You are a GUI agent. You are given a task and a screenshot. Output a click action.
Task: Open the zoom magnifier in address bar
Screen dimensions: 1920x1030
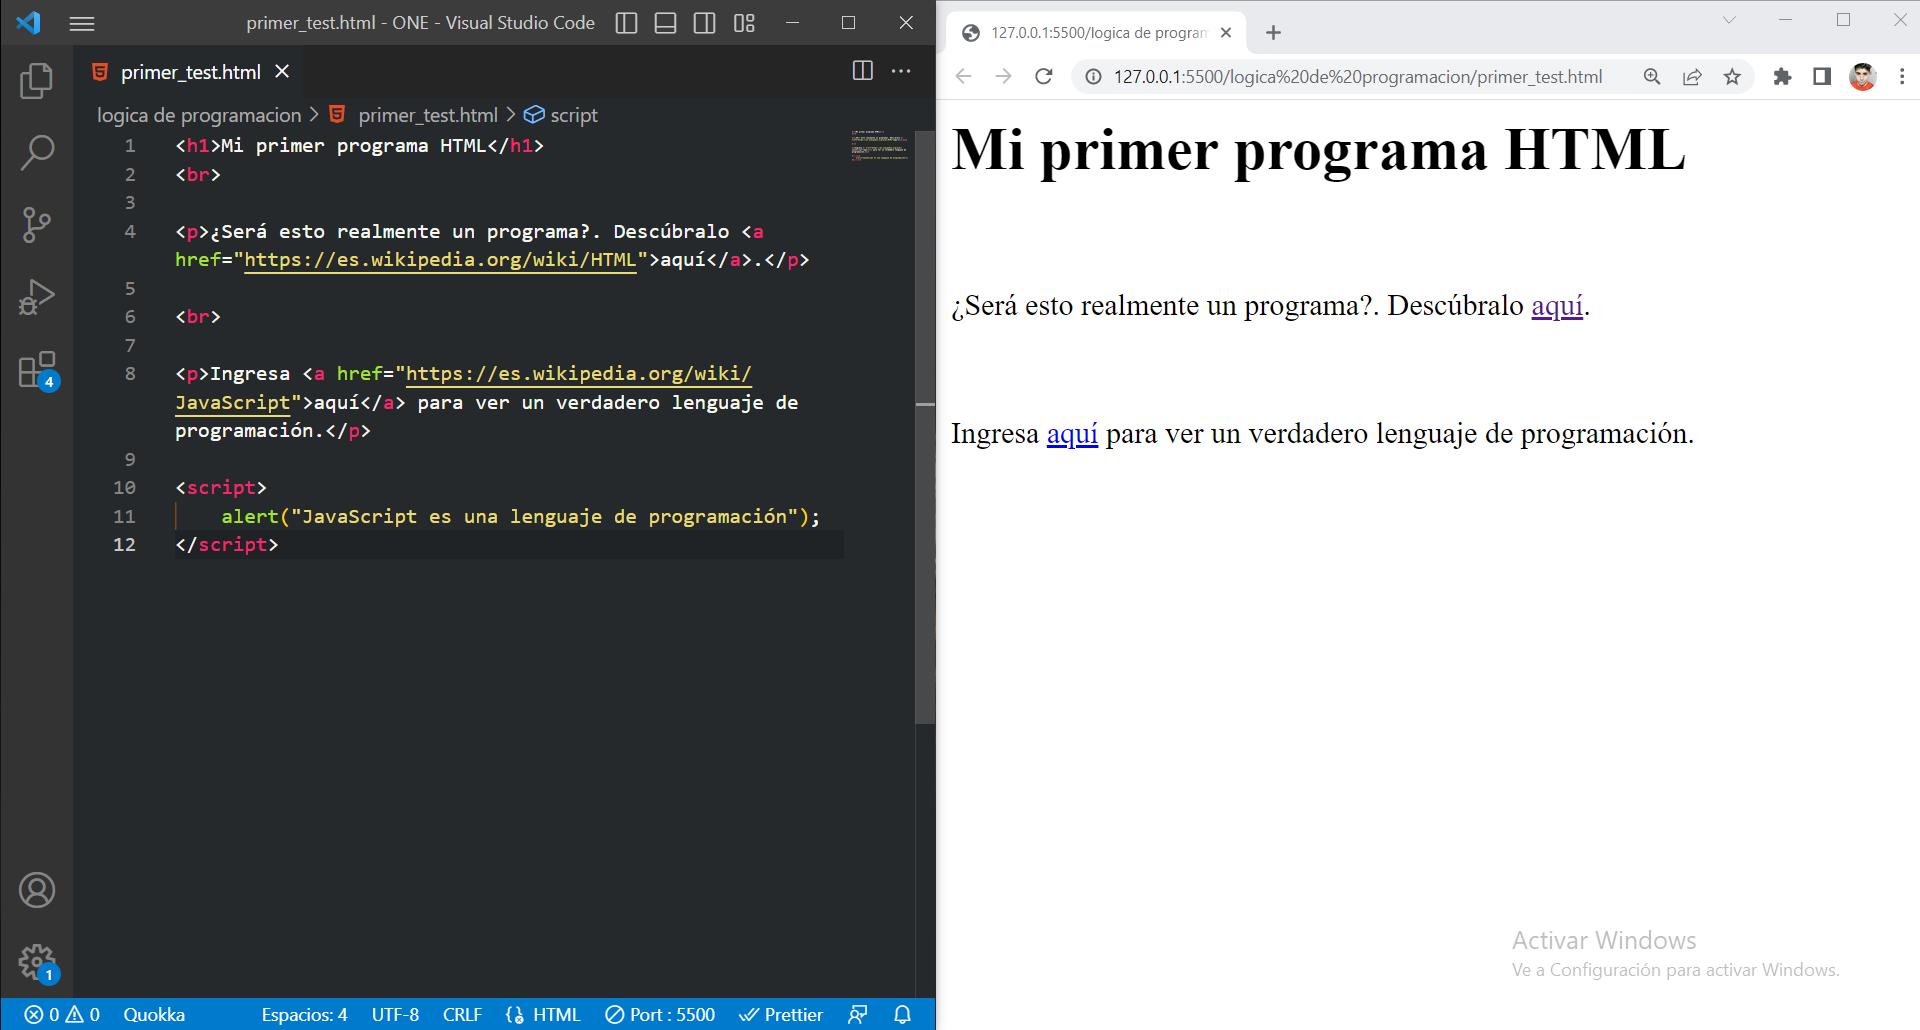point(1652,77)
